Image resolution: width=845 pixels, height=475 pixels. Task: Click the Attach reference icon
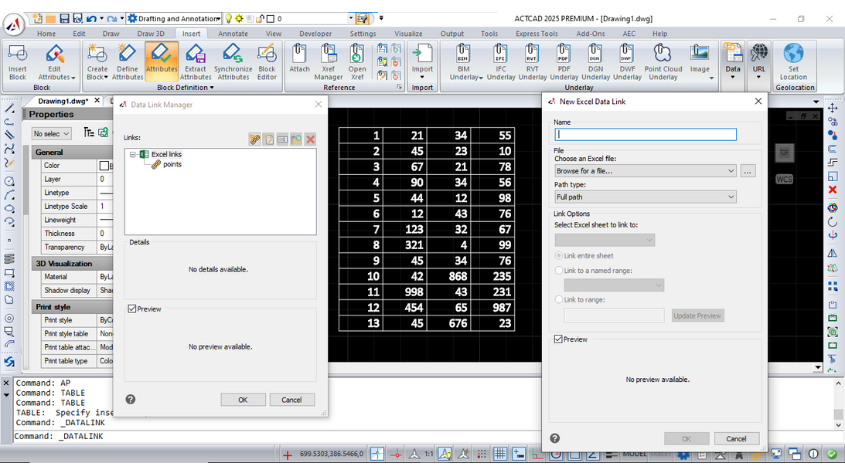pyautogui.click(x=299, y=59)
